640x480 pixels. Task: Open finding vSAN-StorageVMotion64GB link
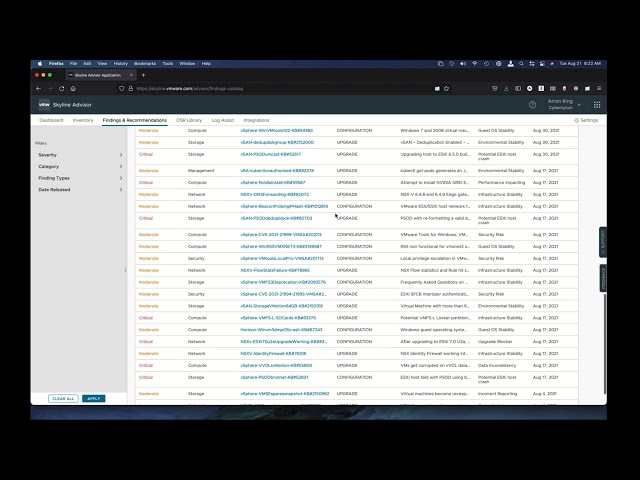282,306
